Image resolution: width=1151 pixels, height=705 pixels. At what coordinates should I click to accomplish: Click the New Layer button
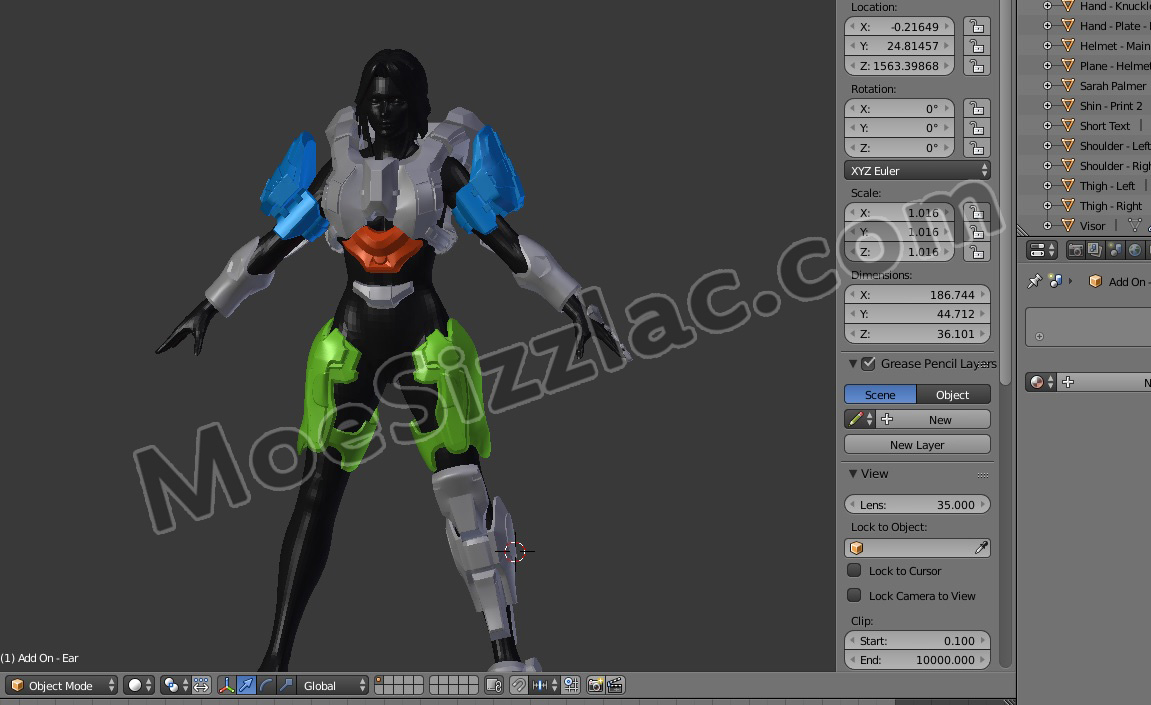(x=918, y=444)
